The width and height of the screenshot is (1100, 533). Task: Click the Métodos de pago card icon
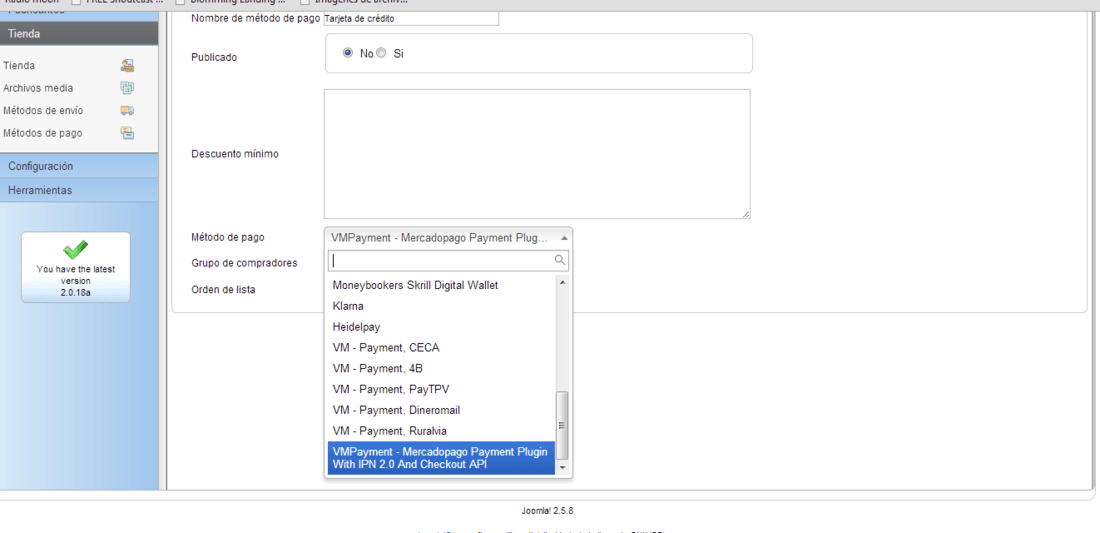tap(127, 133)
